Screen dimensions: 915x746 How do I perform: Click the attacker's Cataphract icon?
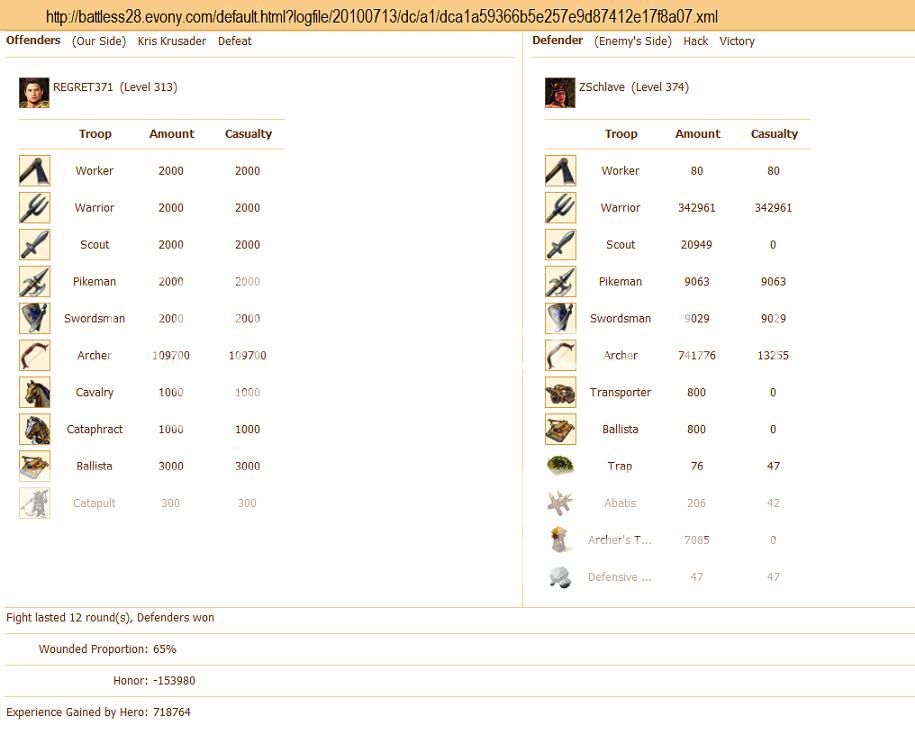pos(34,430)
